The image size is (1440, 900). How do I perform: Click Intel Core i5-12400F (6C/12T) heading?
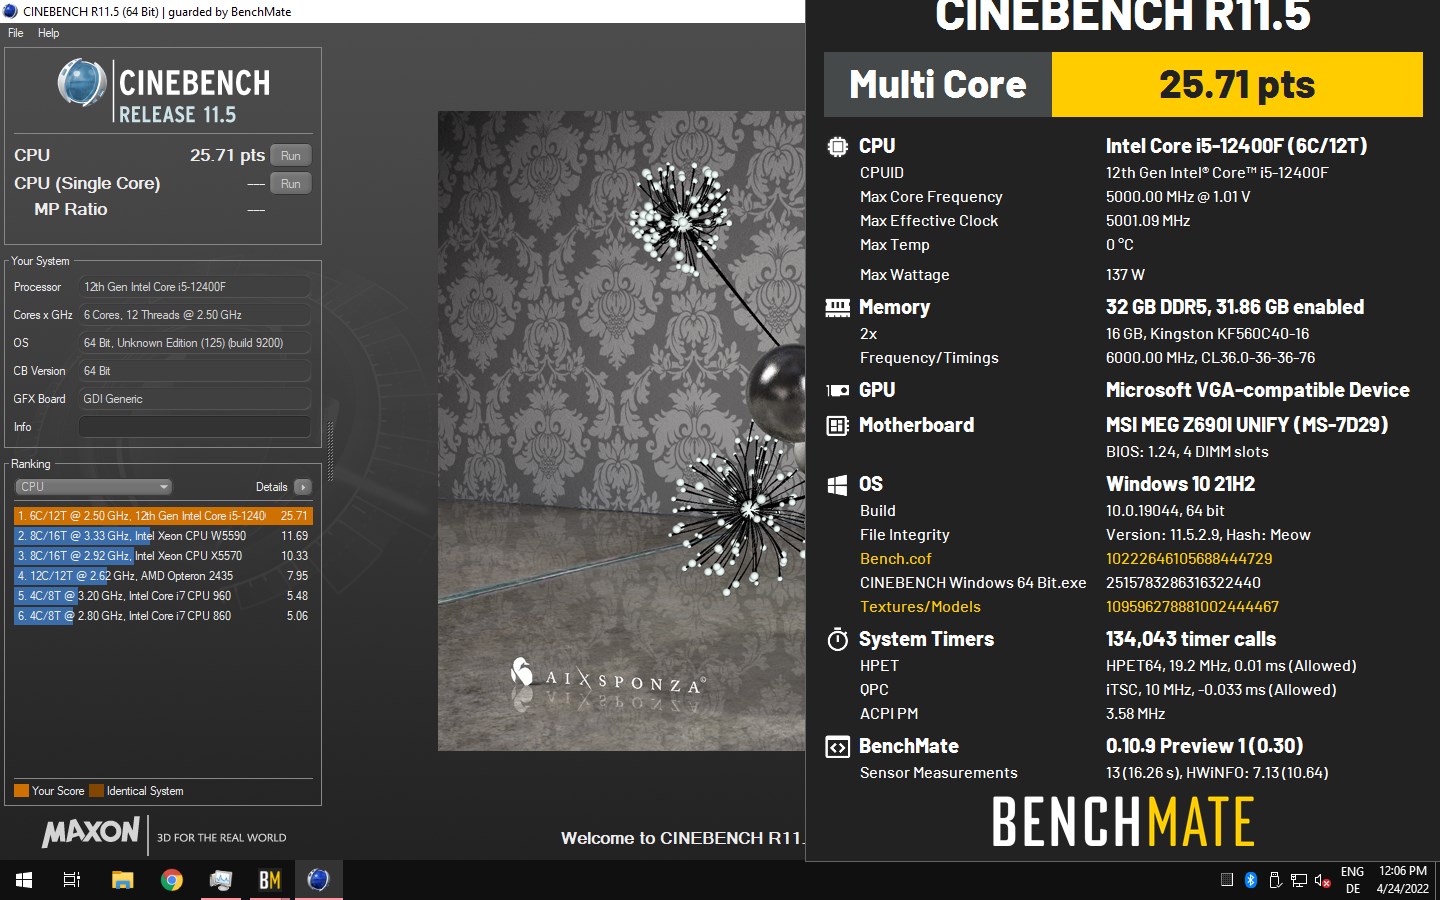click(x=1236, y=146)
